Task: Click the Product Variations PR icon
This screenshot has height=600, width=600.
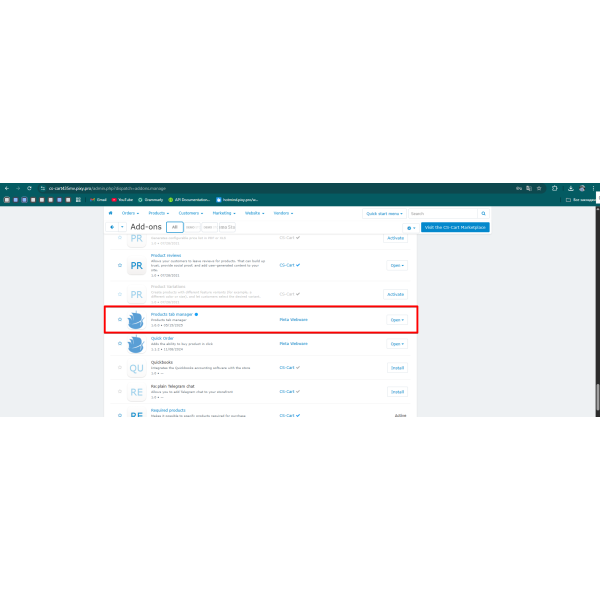Action: (x=136, y=295)
